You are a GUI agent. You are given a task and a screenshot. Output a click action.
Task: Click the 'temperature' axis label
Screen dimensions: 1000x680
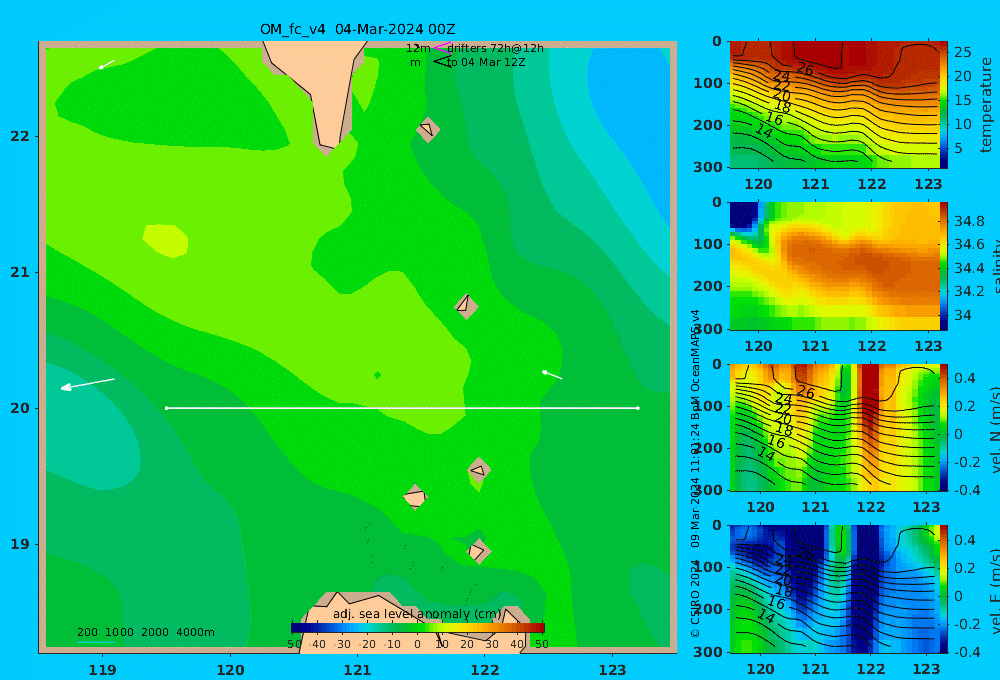[x=986, y=105]
